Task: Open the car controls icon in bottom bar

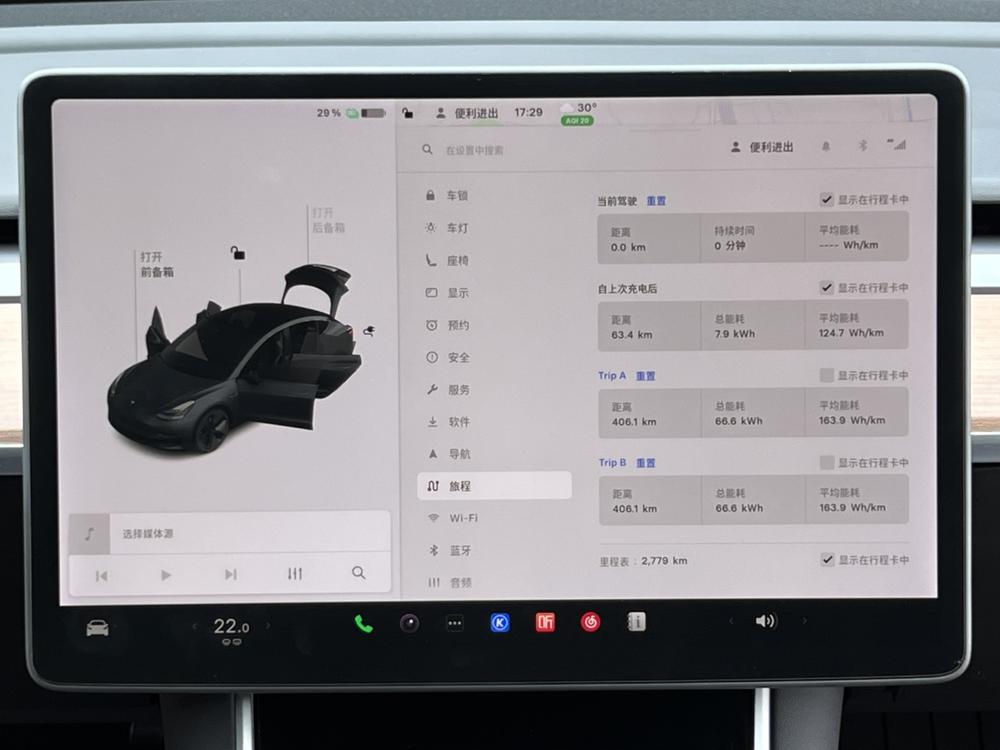Action: point(97,628)
